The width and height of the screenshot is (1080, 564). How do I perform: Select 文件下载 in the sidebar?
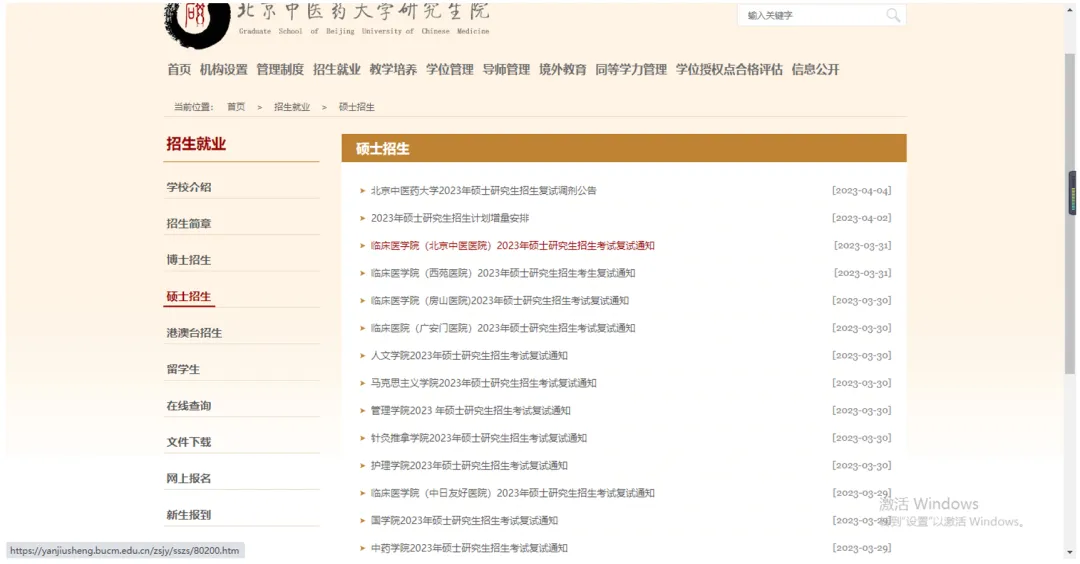click(x=189, y=442)
